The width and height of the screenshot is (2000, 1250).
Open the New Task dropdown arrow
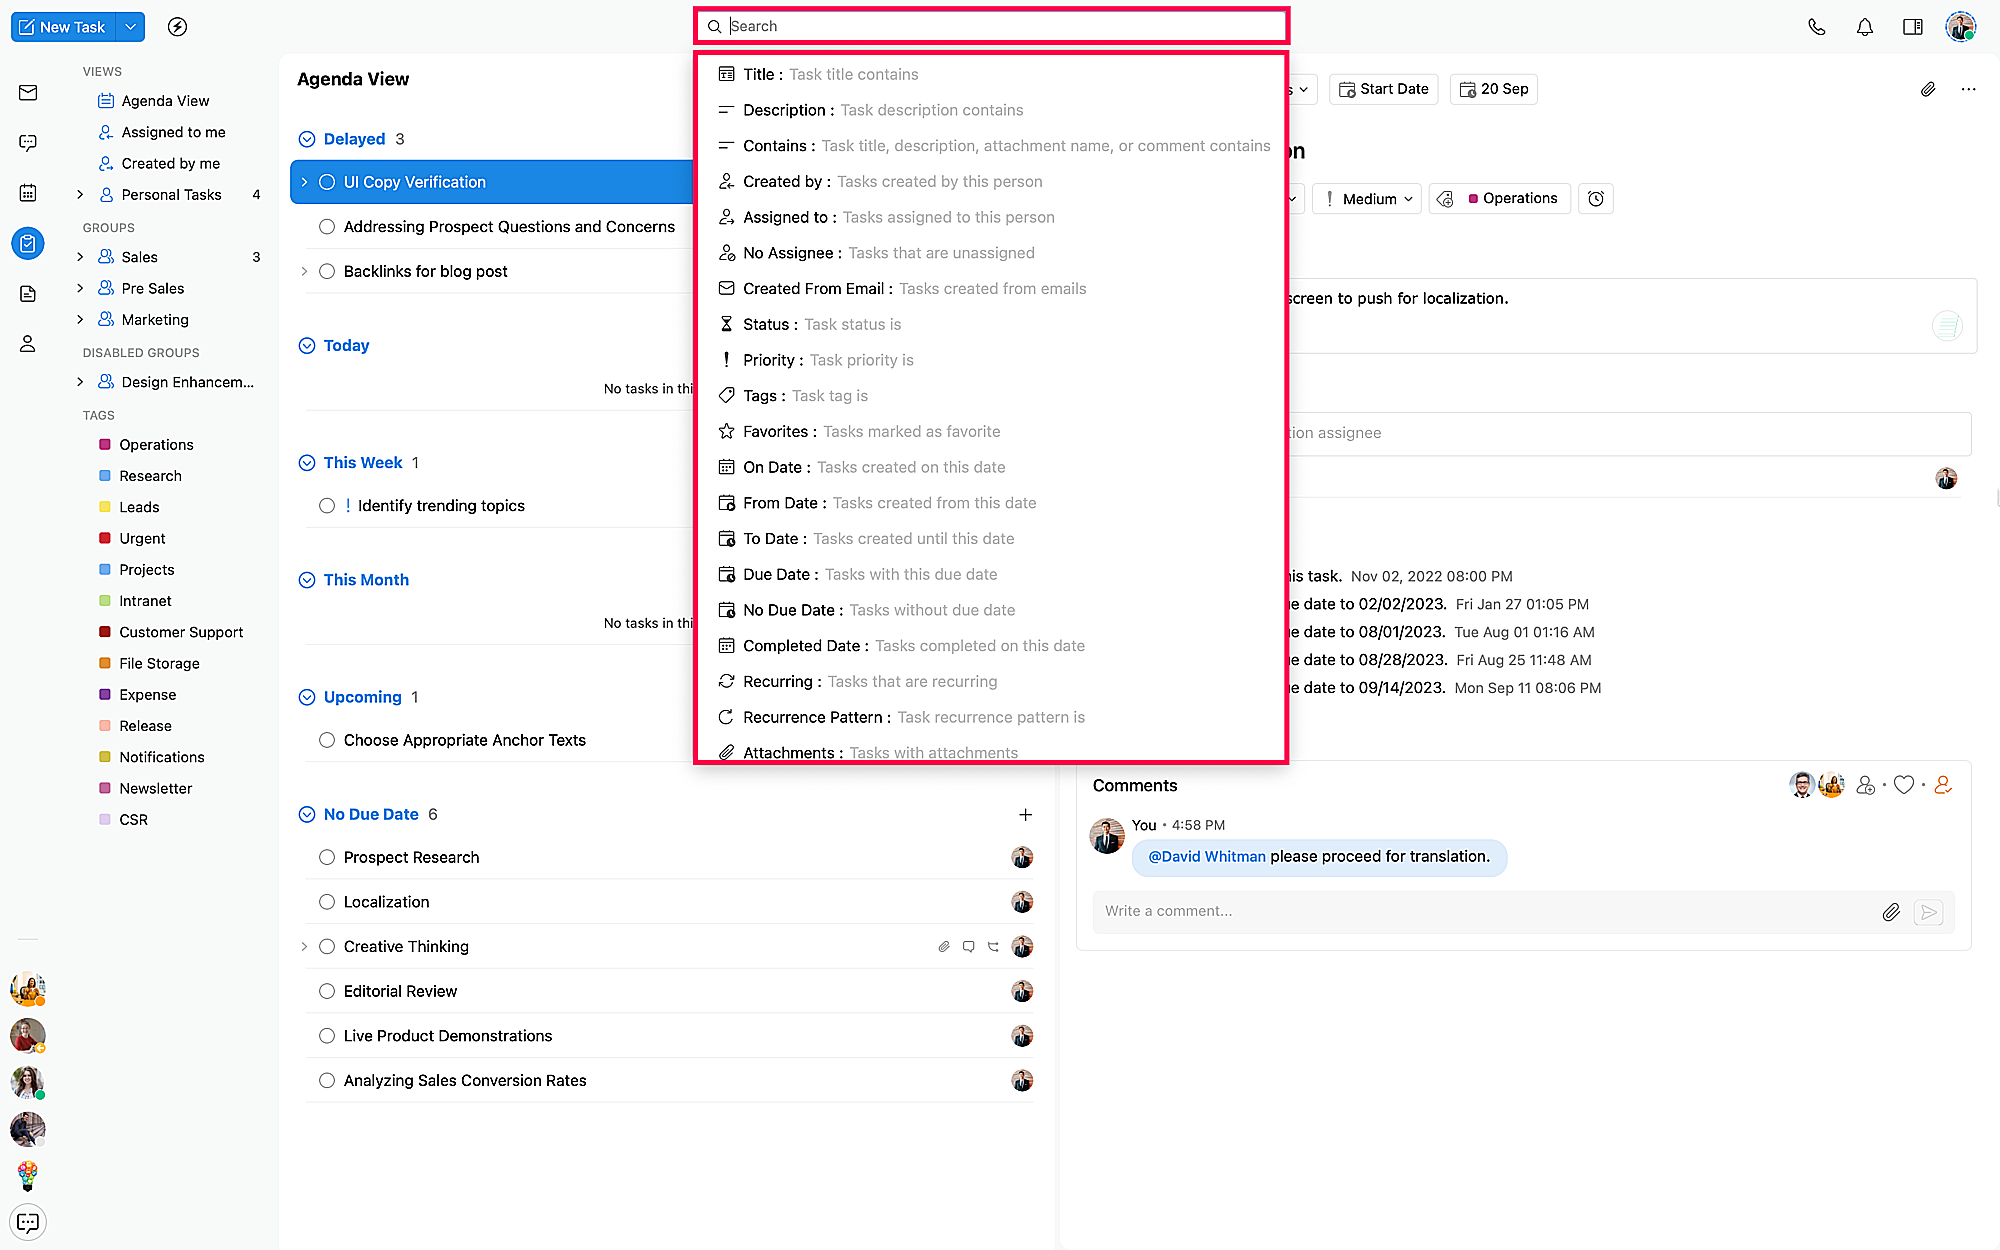(x=130, y=27)
